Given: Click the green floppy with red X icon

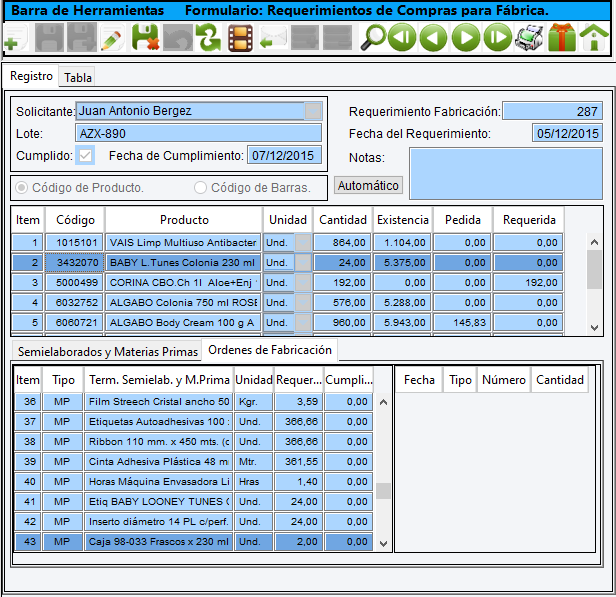Looking at the screenshot, I should click(x=145, y=38).
